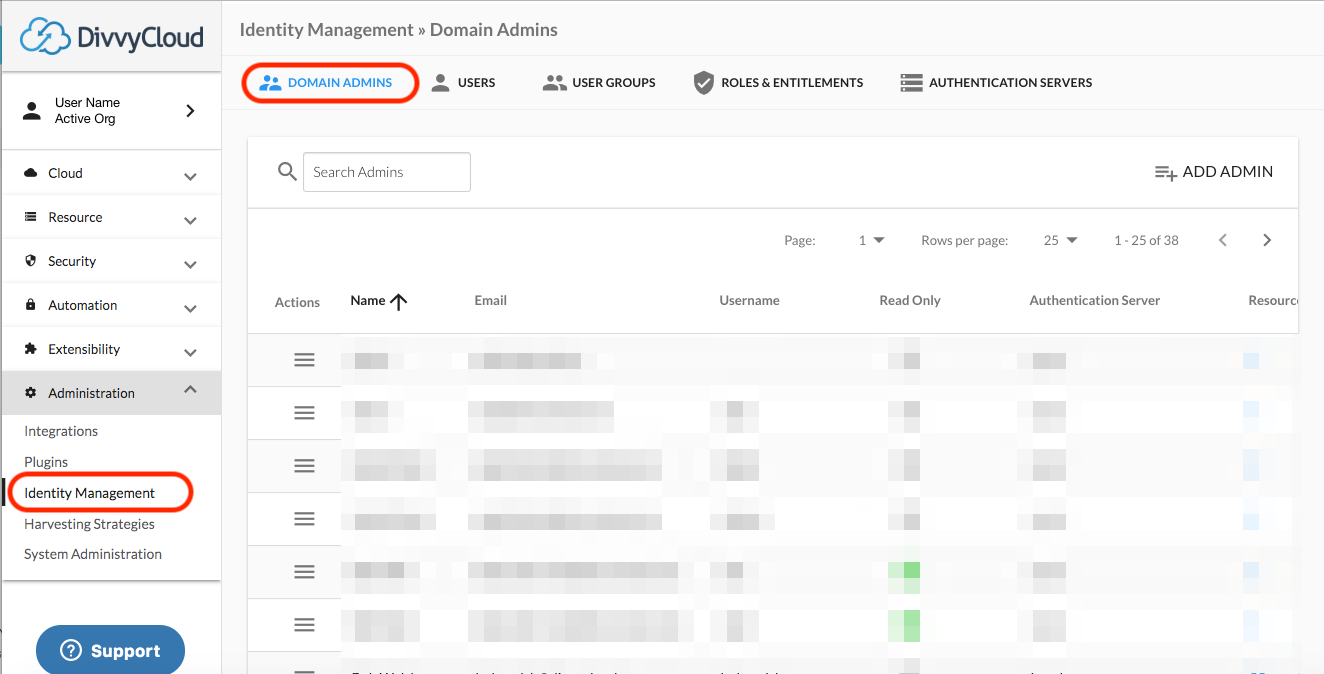Open Harvesting Strategies in the sidebar

point(89,524)
